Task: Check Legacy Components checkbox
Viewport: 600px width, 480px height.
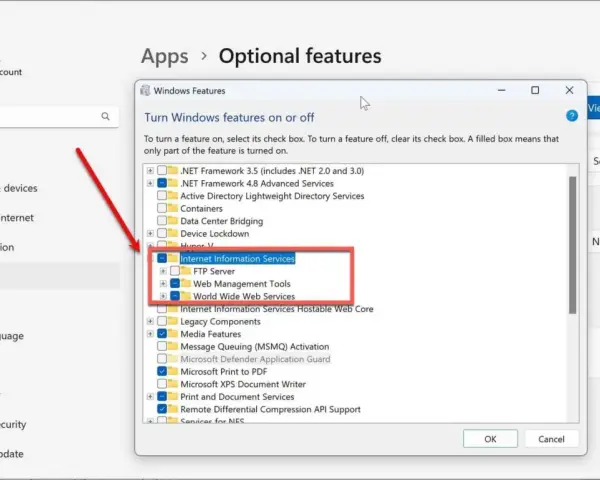Action: pyautogui.click(x=162, y=321)
